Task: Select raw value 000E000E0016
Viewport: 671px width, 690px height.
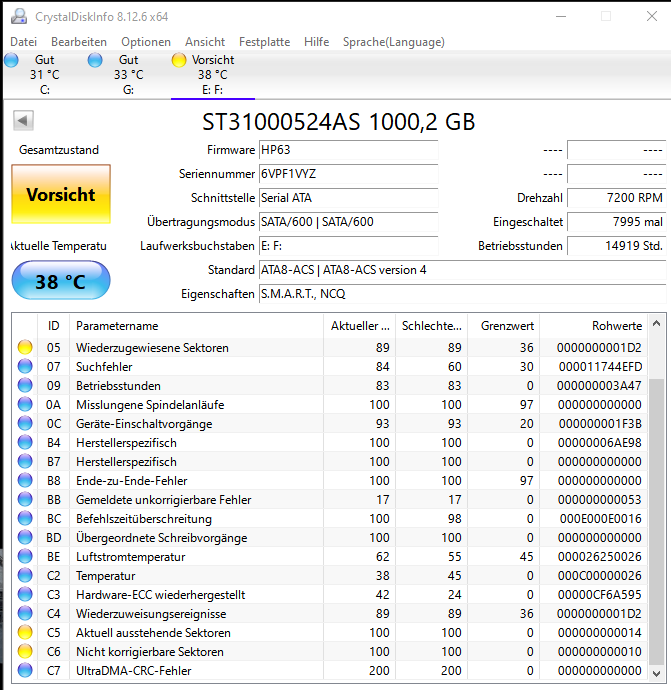Action: 600,519
